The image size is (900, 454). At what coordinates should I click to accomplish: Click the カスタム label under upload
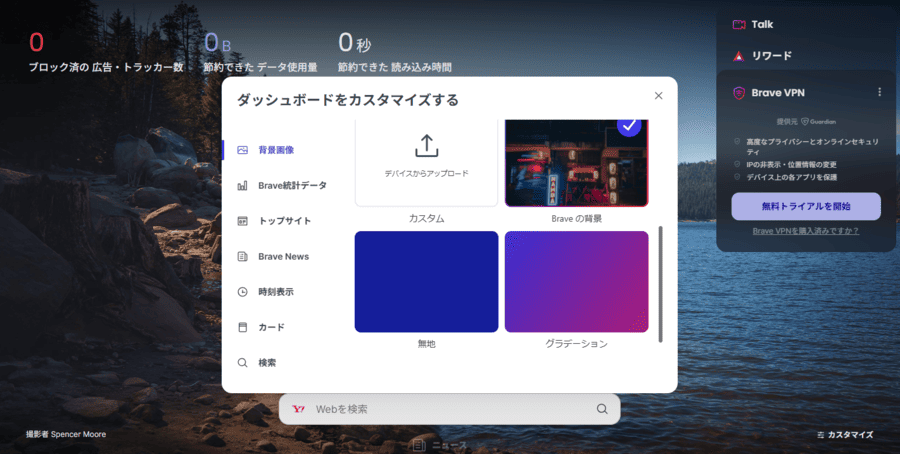(x=426, y=219)
